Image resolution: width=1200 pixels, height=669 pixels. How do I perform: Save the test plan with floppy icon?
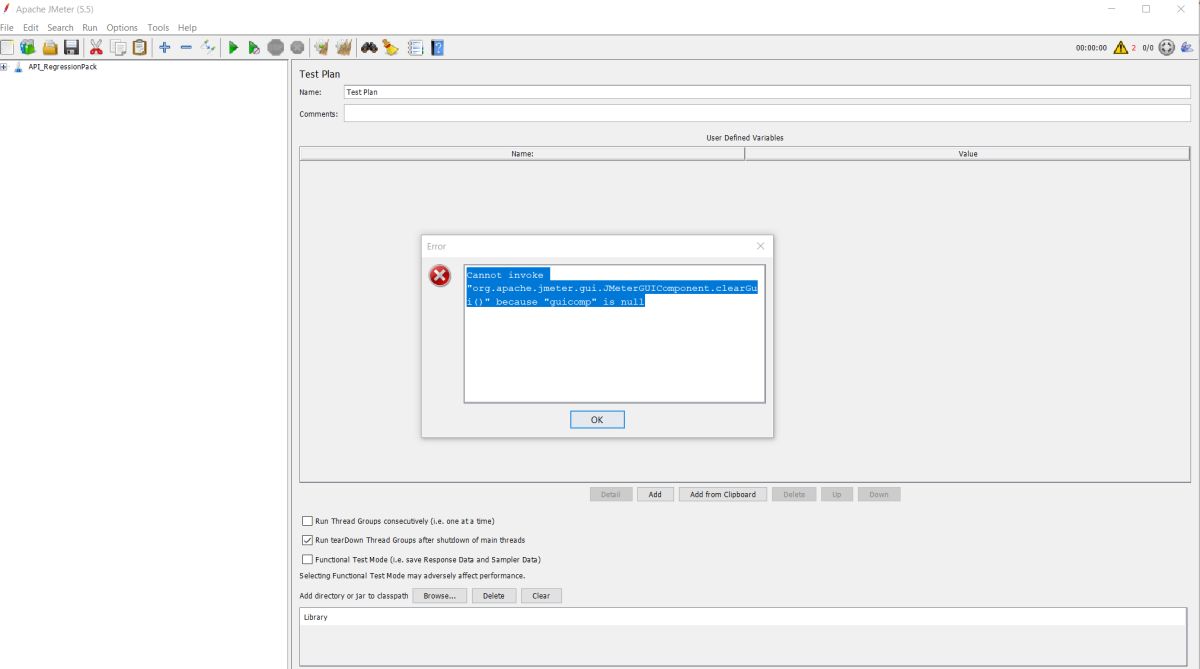(x=71, y=47)
